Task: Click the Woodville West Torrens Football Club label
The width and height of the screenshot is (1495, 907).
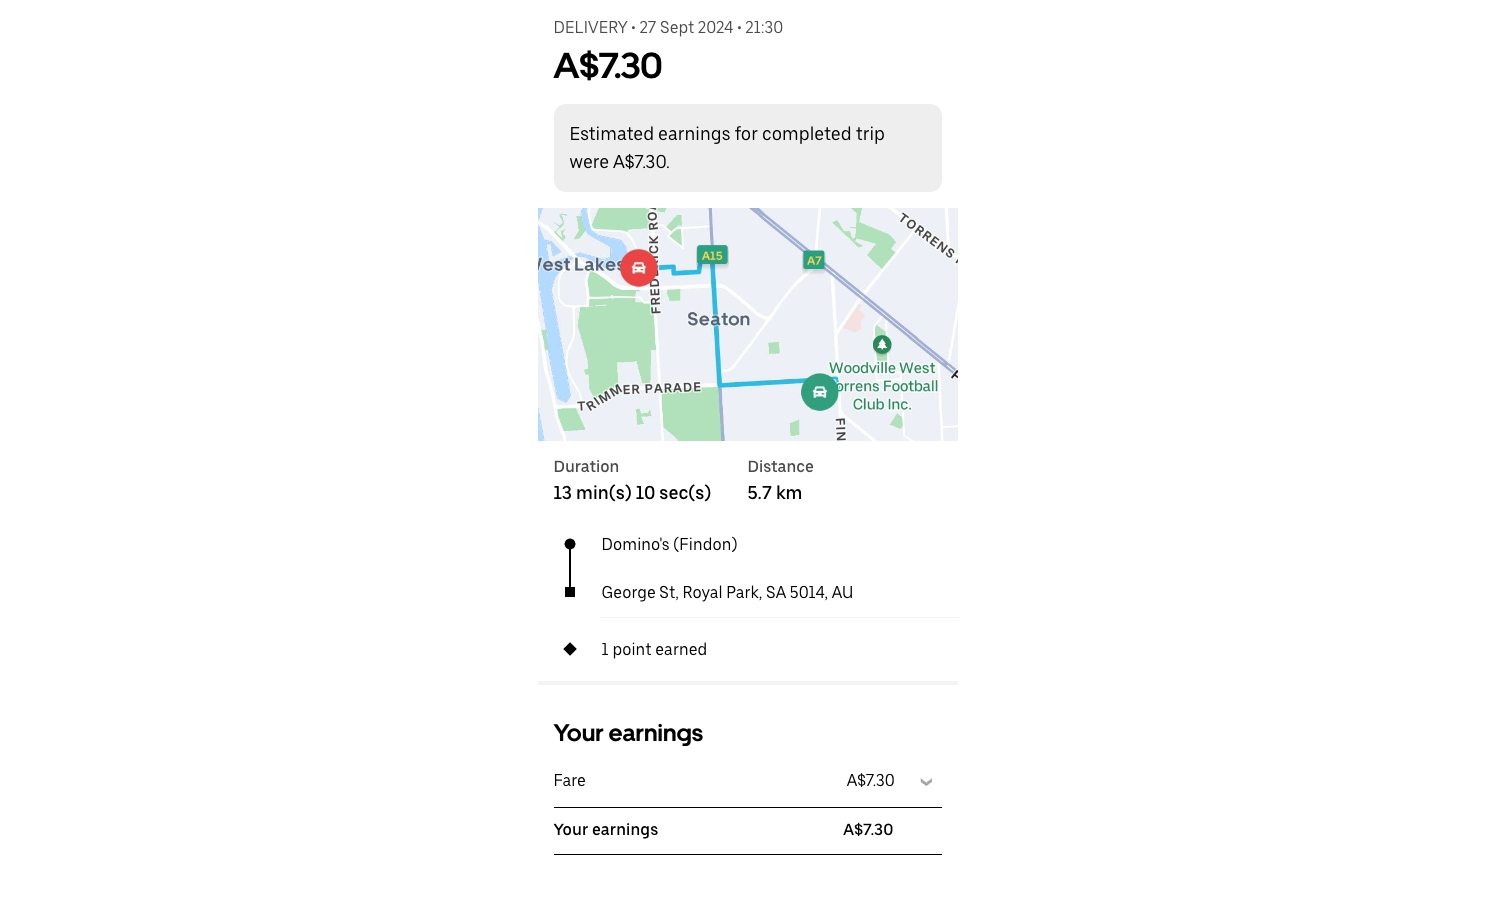Action: (x=883, y=386)
